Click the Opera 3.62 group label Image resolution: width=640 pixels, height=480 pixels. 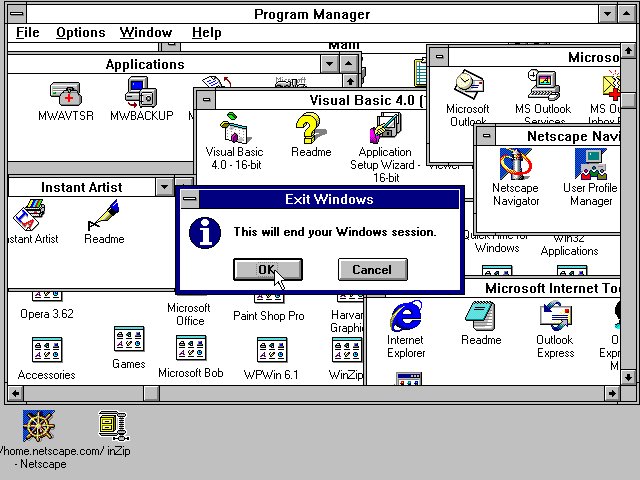[47, 313]
